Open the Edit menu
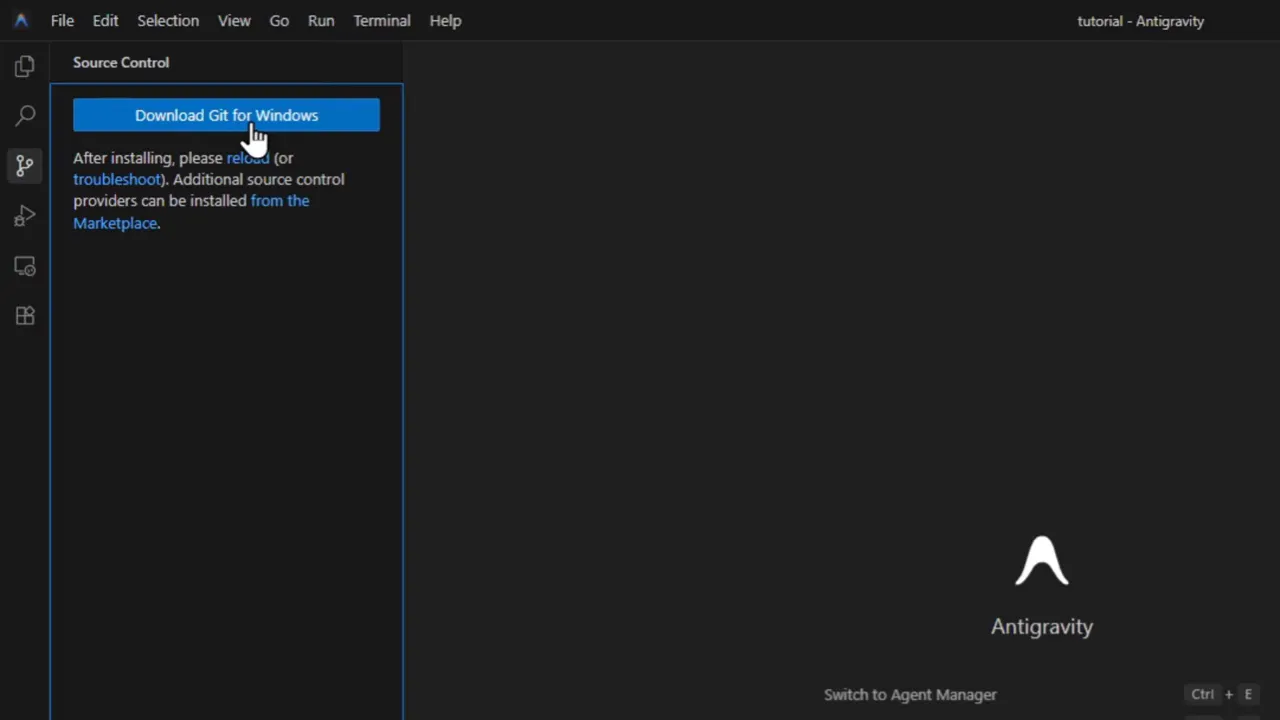 105,20
